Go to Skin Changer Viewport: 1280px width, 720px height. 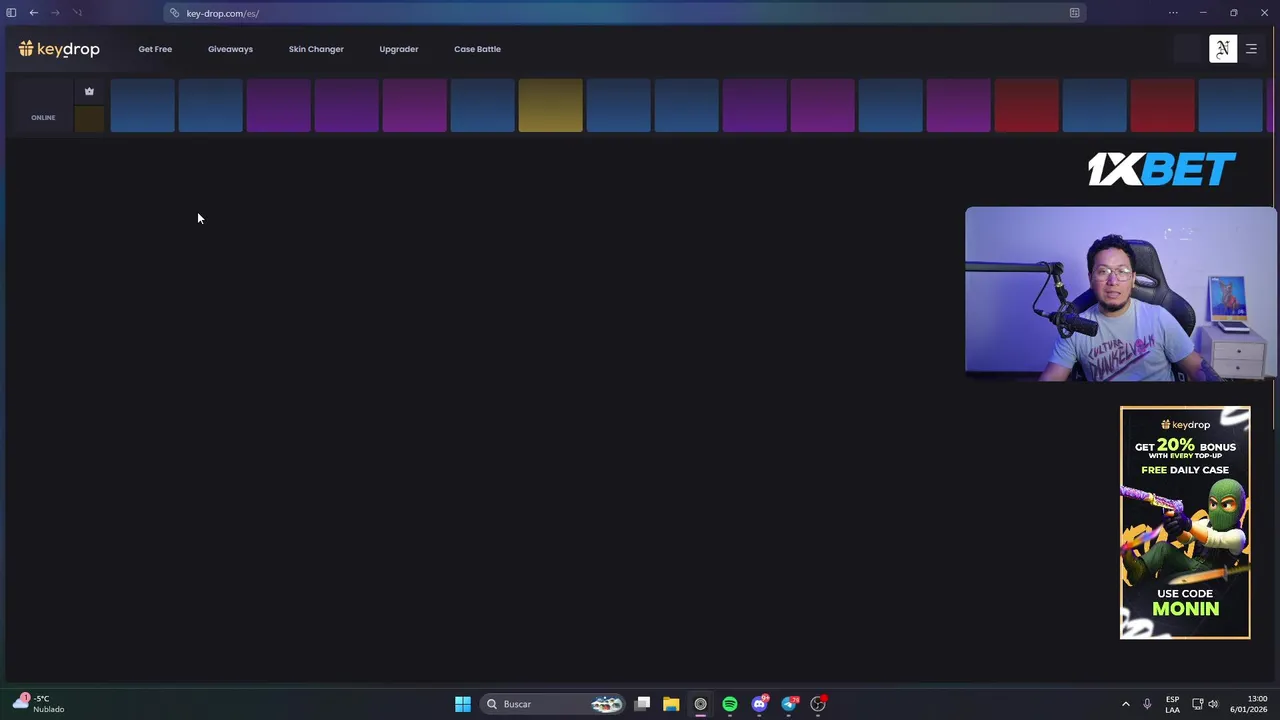pyautogui.click(x=316, y=49)
